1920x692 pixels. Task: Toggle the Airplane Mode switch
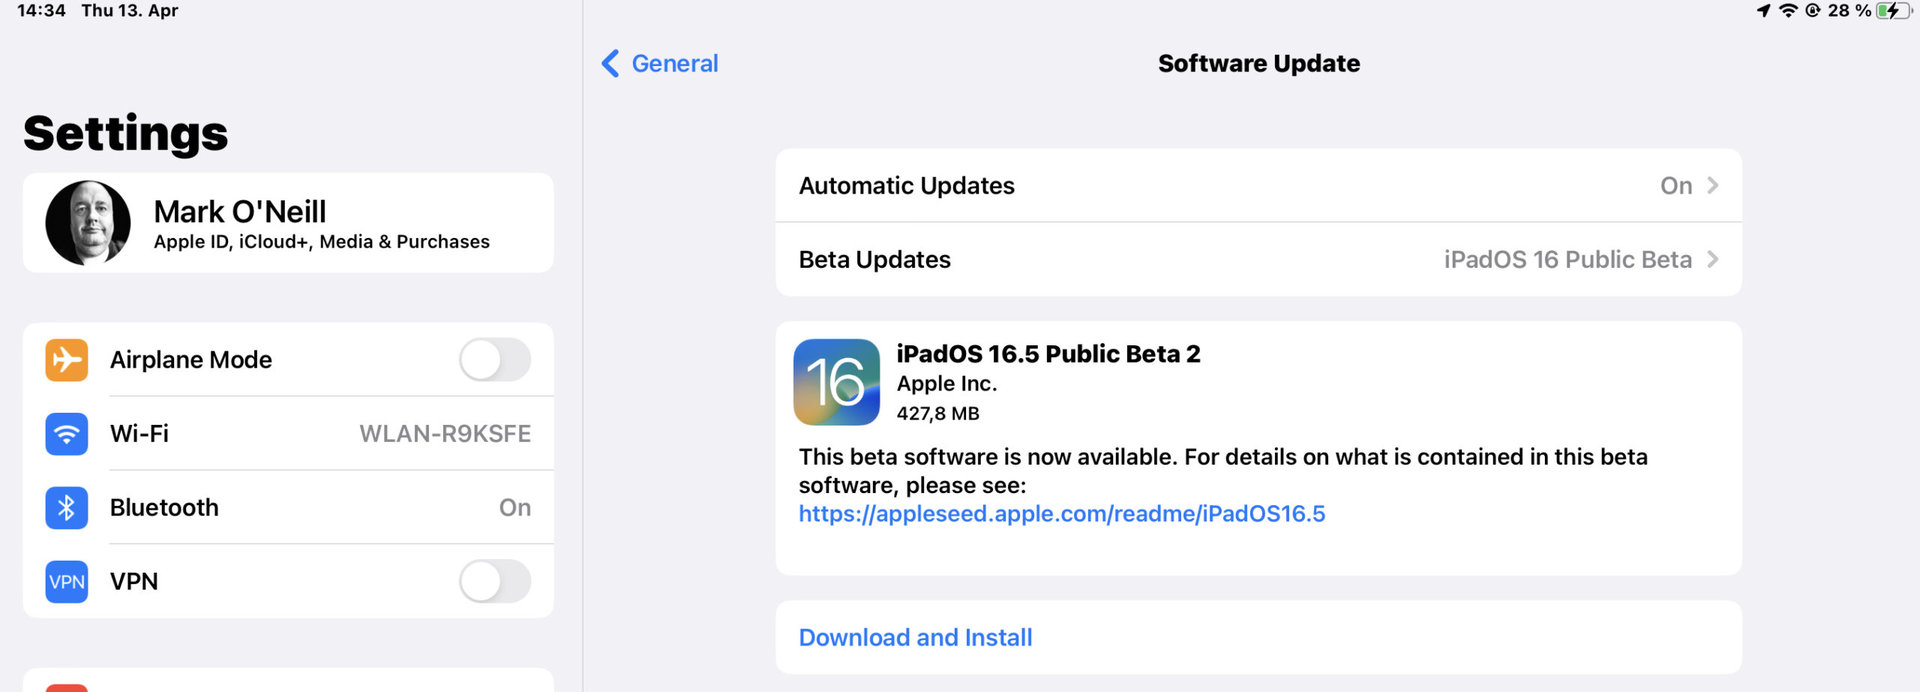tap(494, 359)
